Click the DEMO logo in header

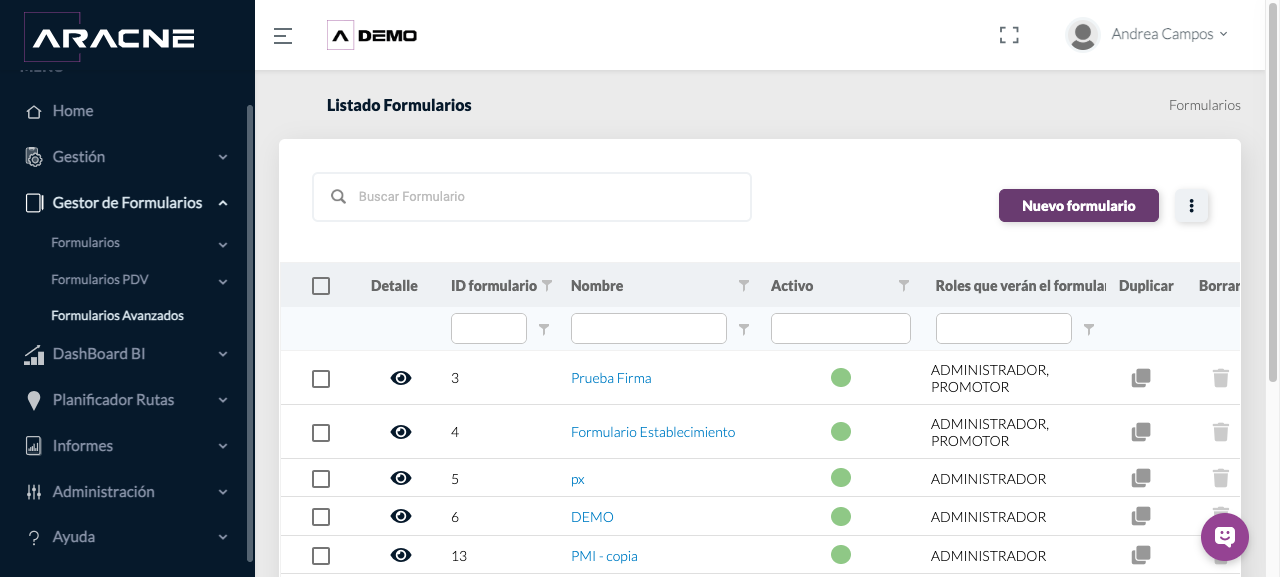click(x=372, y=36)
